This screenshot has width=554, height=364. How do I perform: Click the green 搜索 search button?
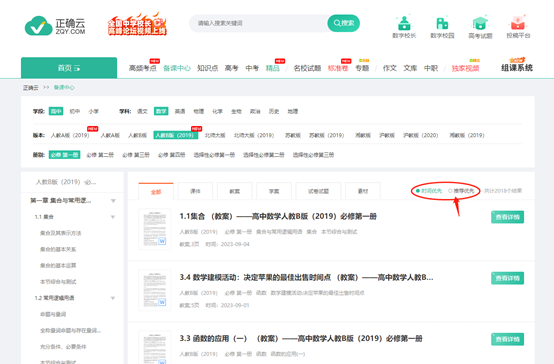click(343, 23)
